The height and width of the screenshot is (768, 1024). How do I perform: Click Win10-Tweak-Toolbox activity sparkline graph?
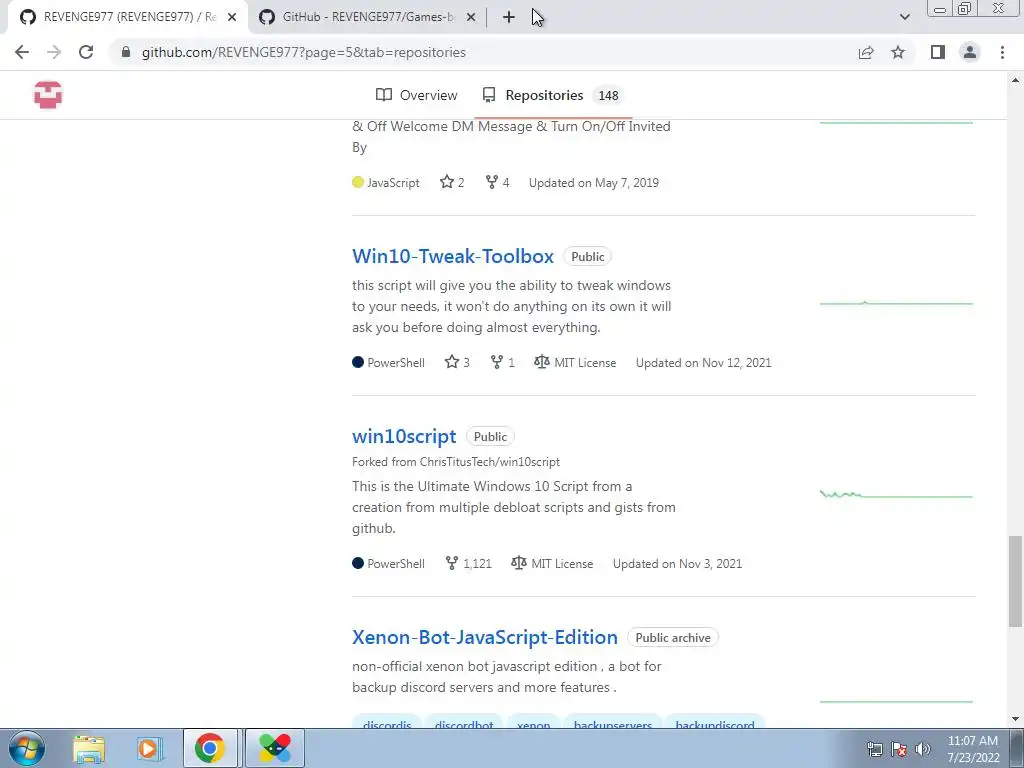point(896,303)
